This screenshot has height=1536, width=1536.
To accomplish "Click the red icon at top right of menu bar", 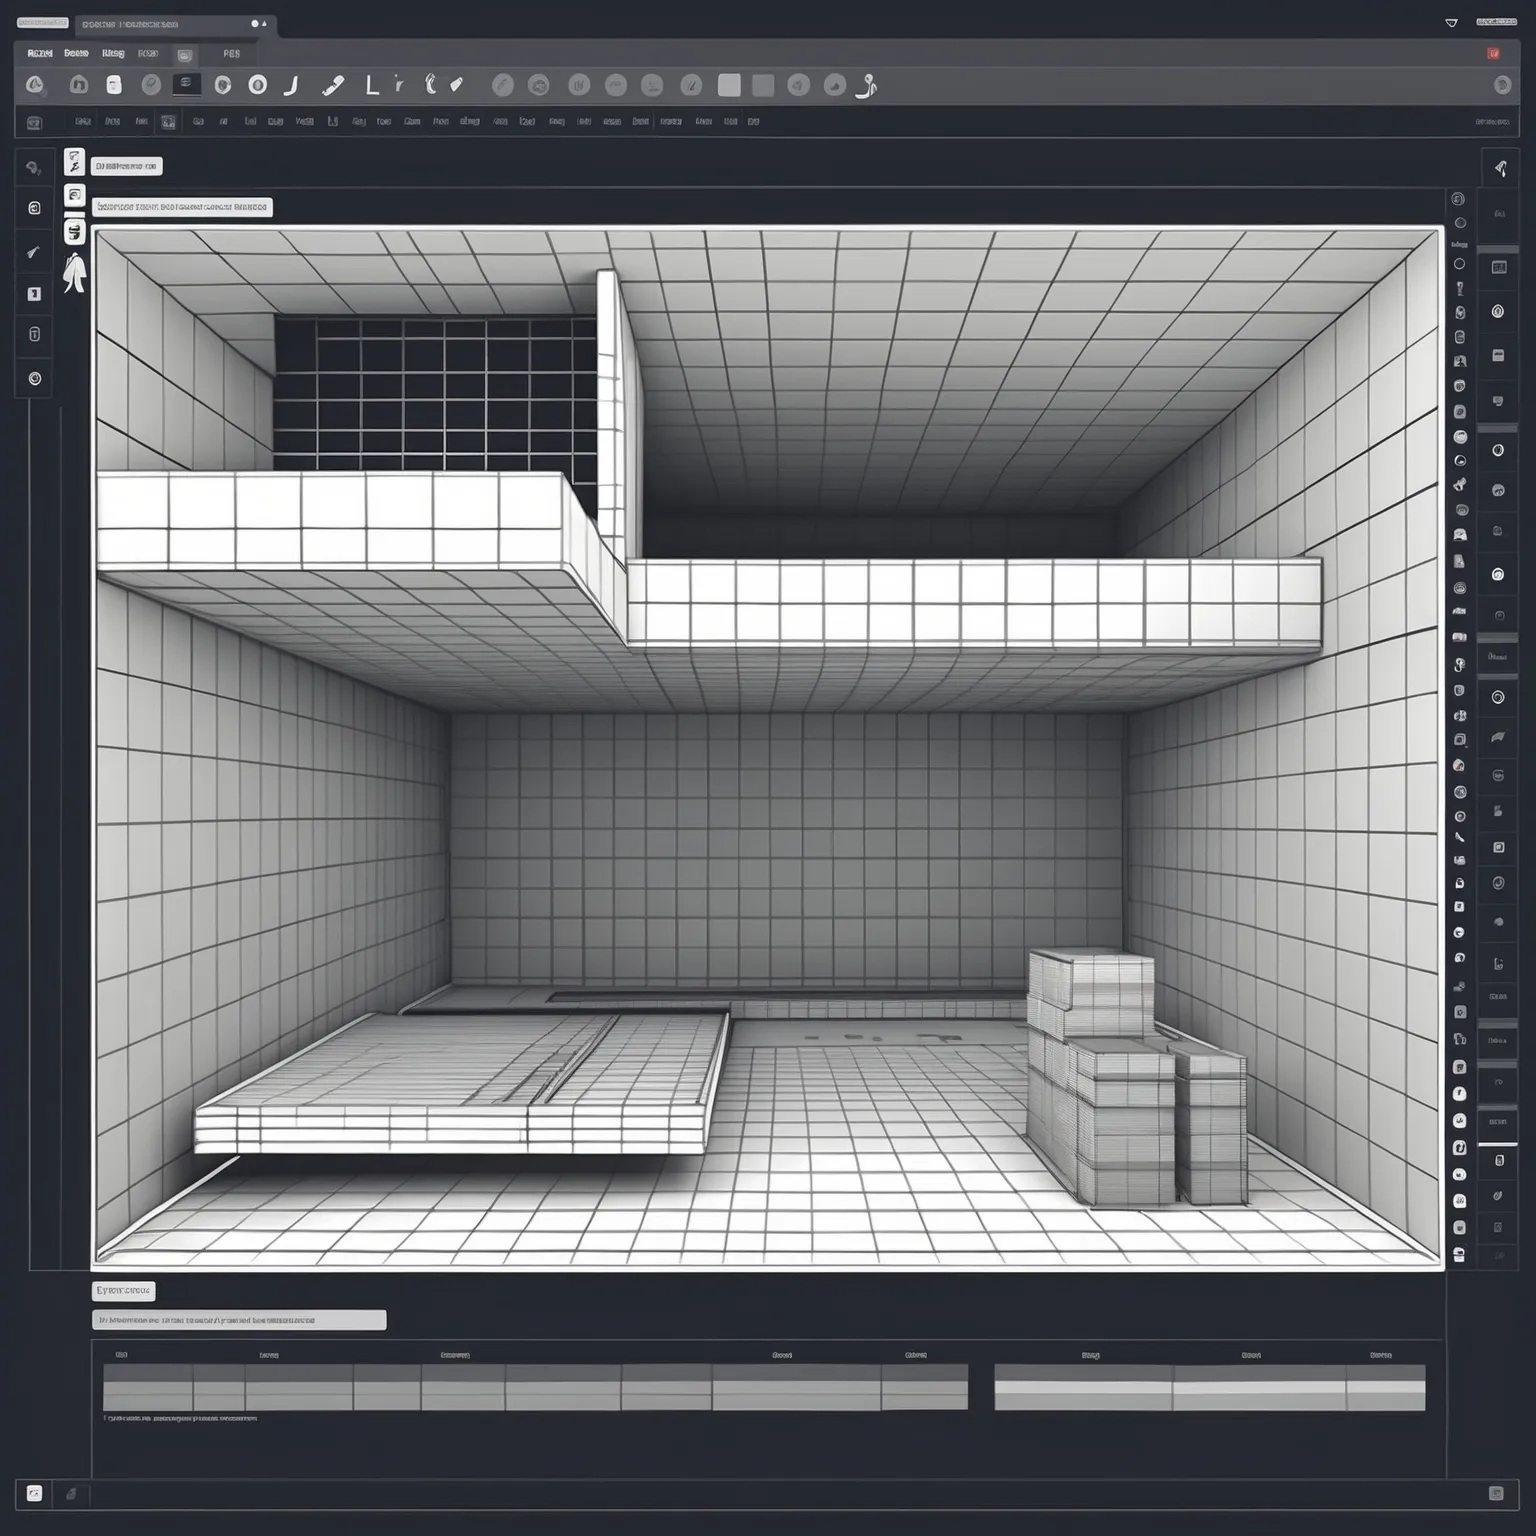I will pyautogui.click(x=1493, y=54).
